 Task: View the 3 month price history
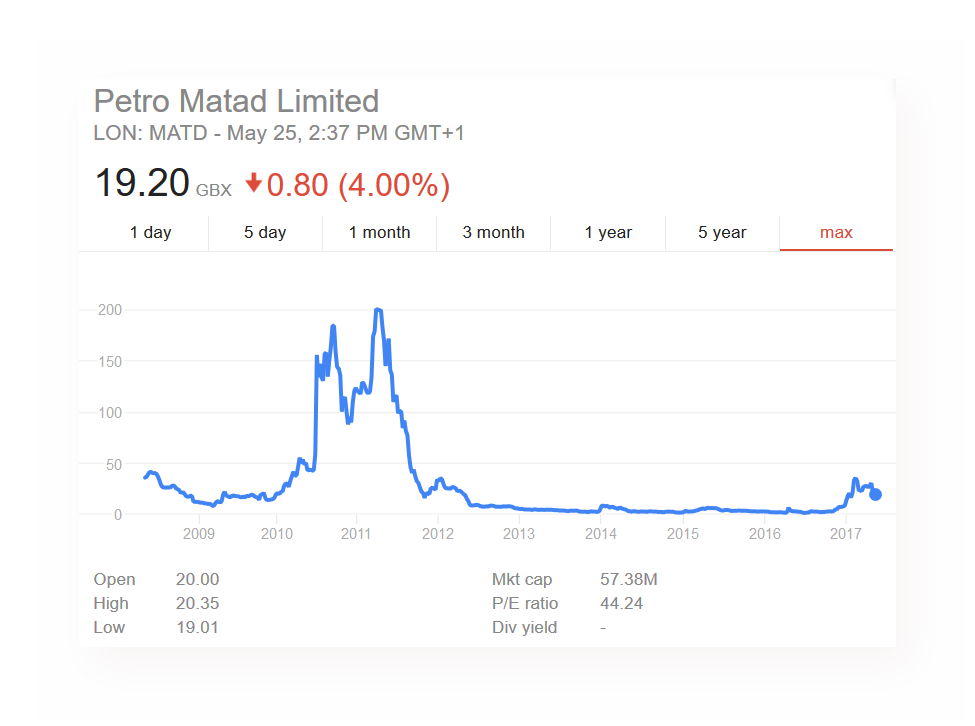[x=493, y=232]
